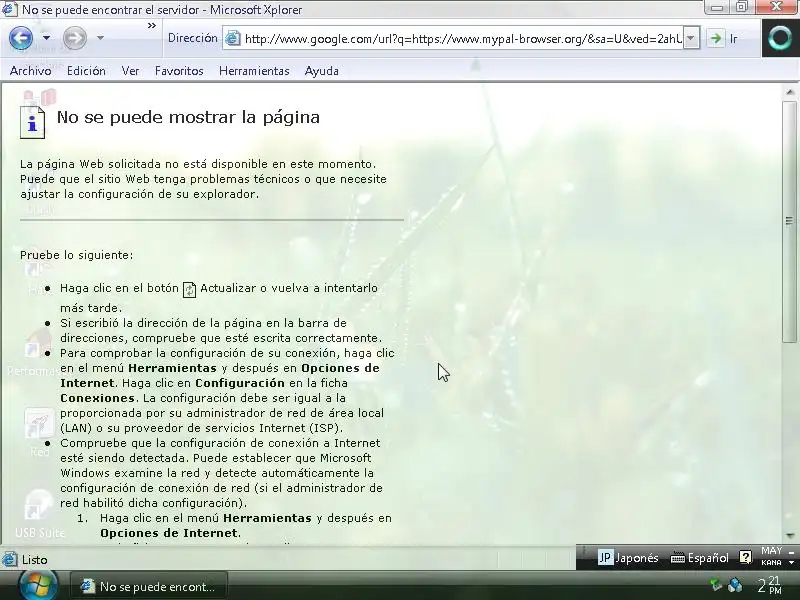Click the heading No se puede mostrar la página
This screenshot has width=800, height=600.
coord(188,118)
